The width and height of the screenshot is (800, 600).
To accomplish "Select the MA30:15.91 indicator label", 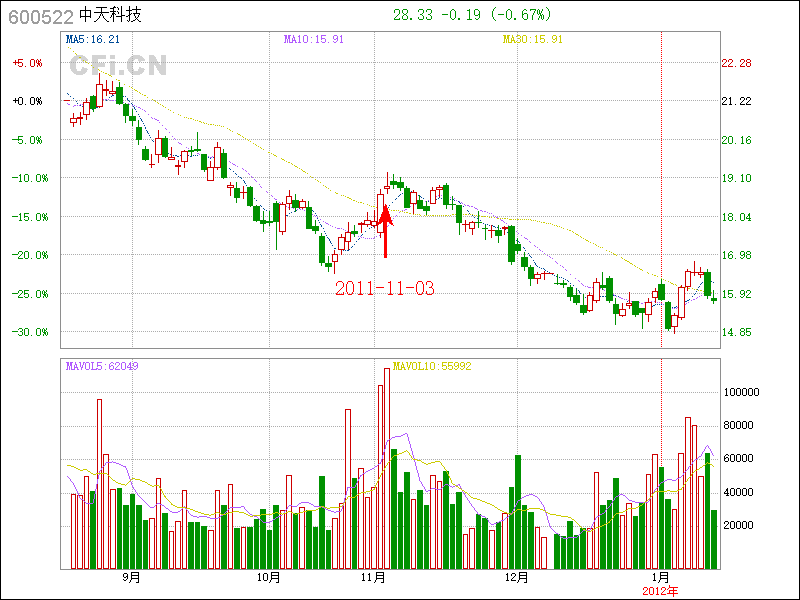I will point(532,39).
